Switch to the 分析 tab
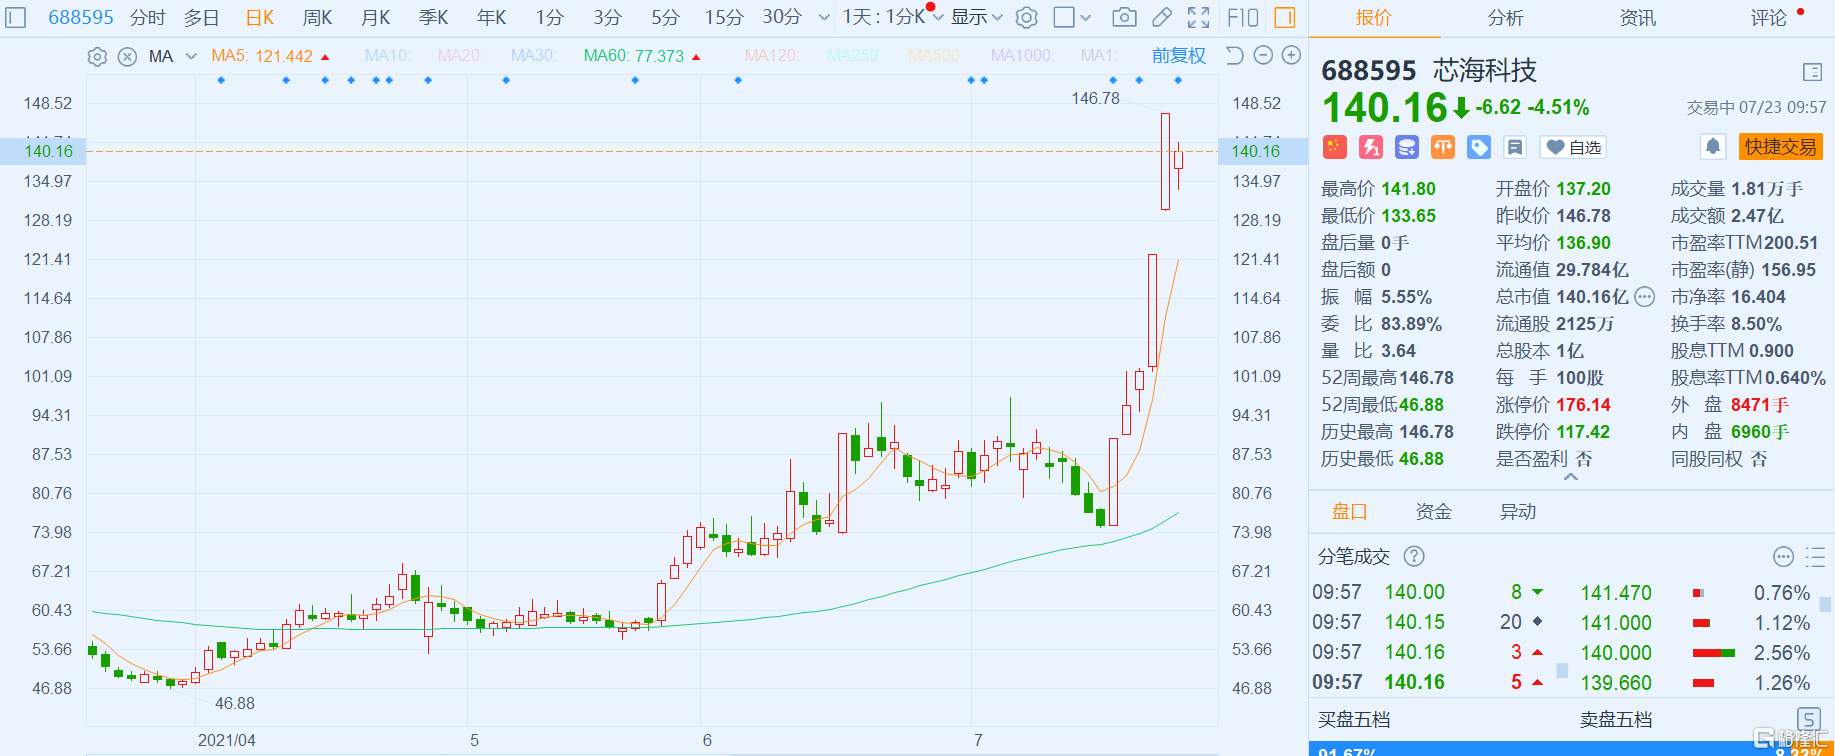 (x=1506, y=18)
